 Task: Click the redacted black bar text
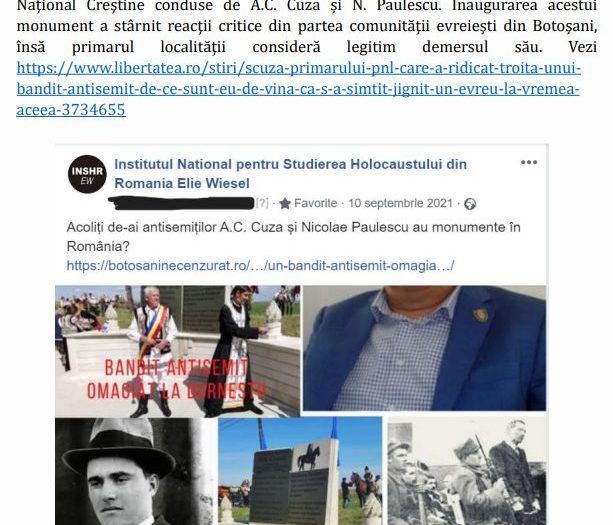(x=181, y=203)
